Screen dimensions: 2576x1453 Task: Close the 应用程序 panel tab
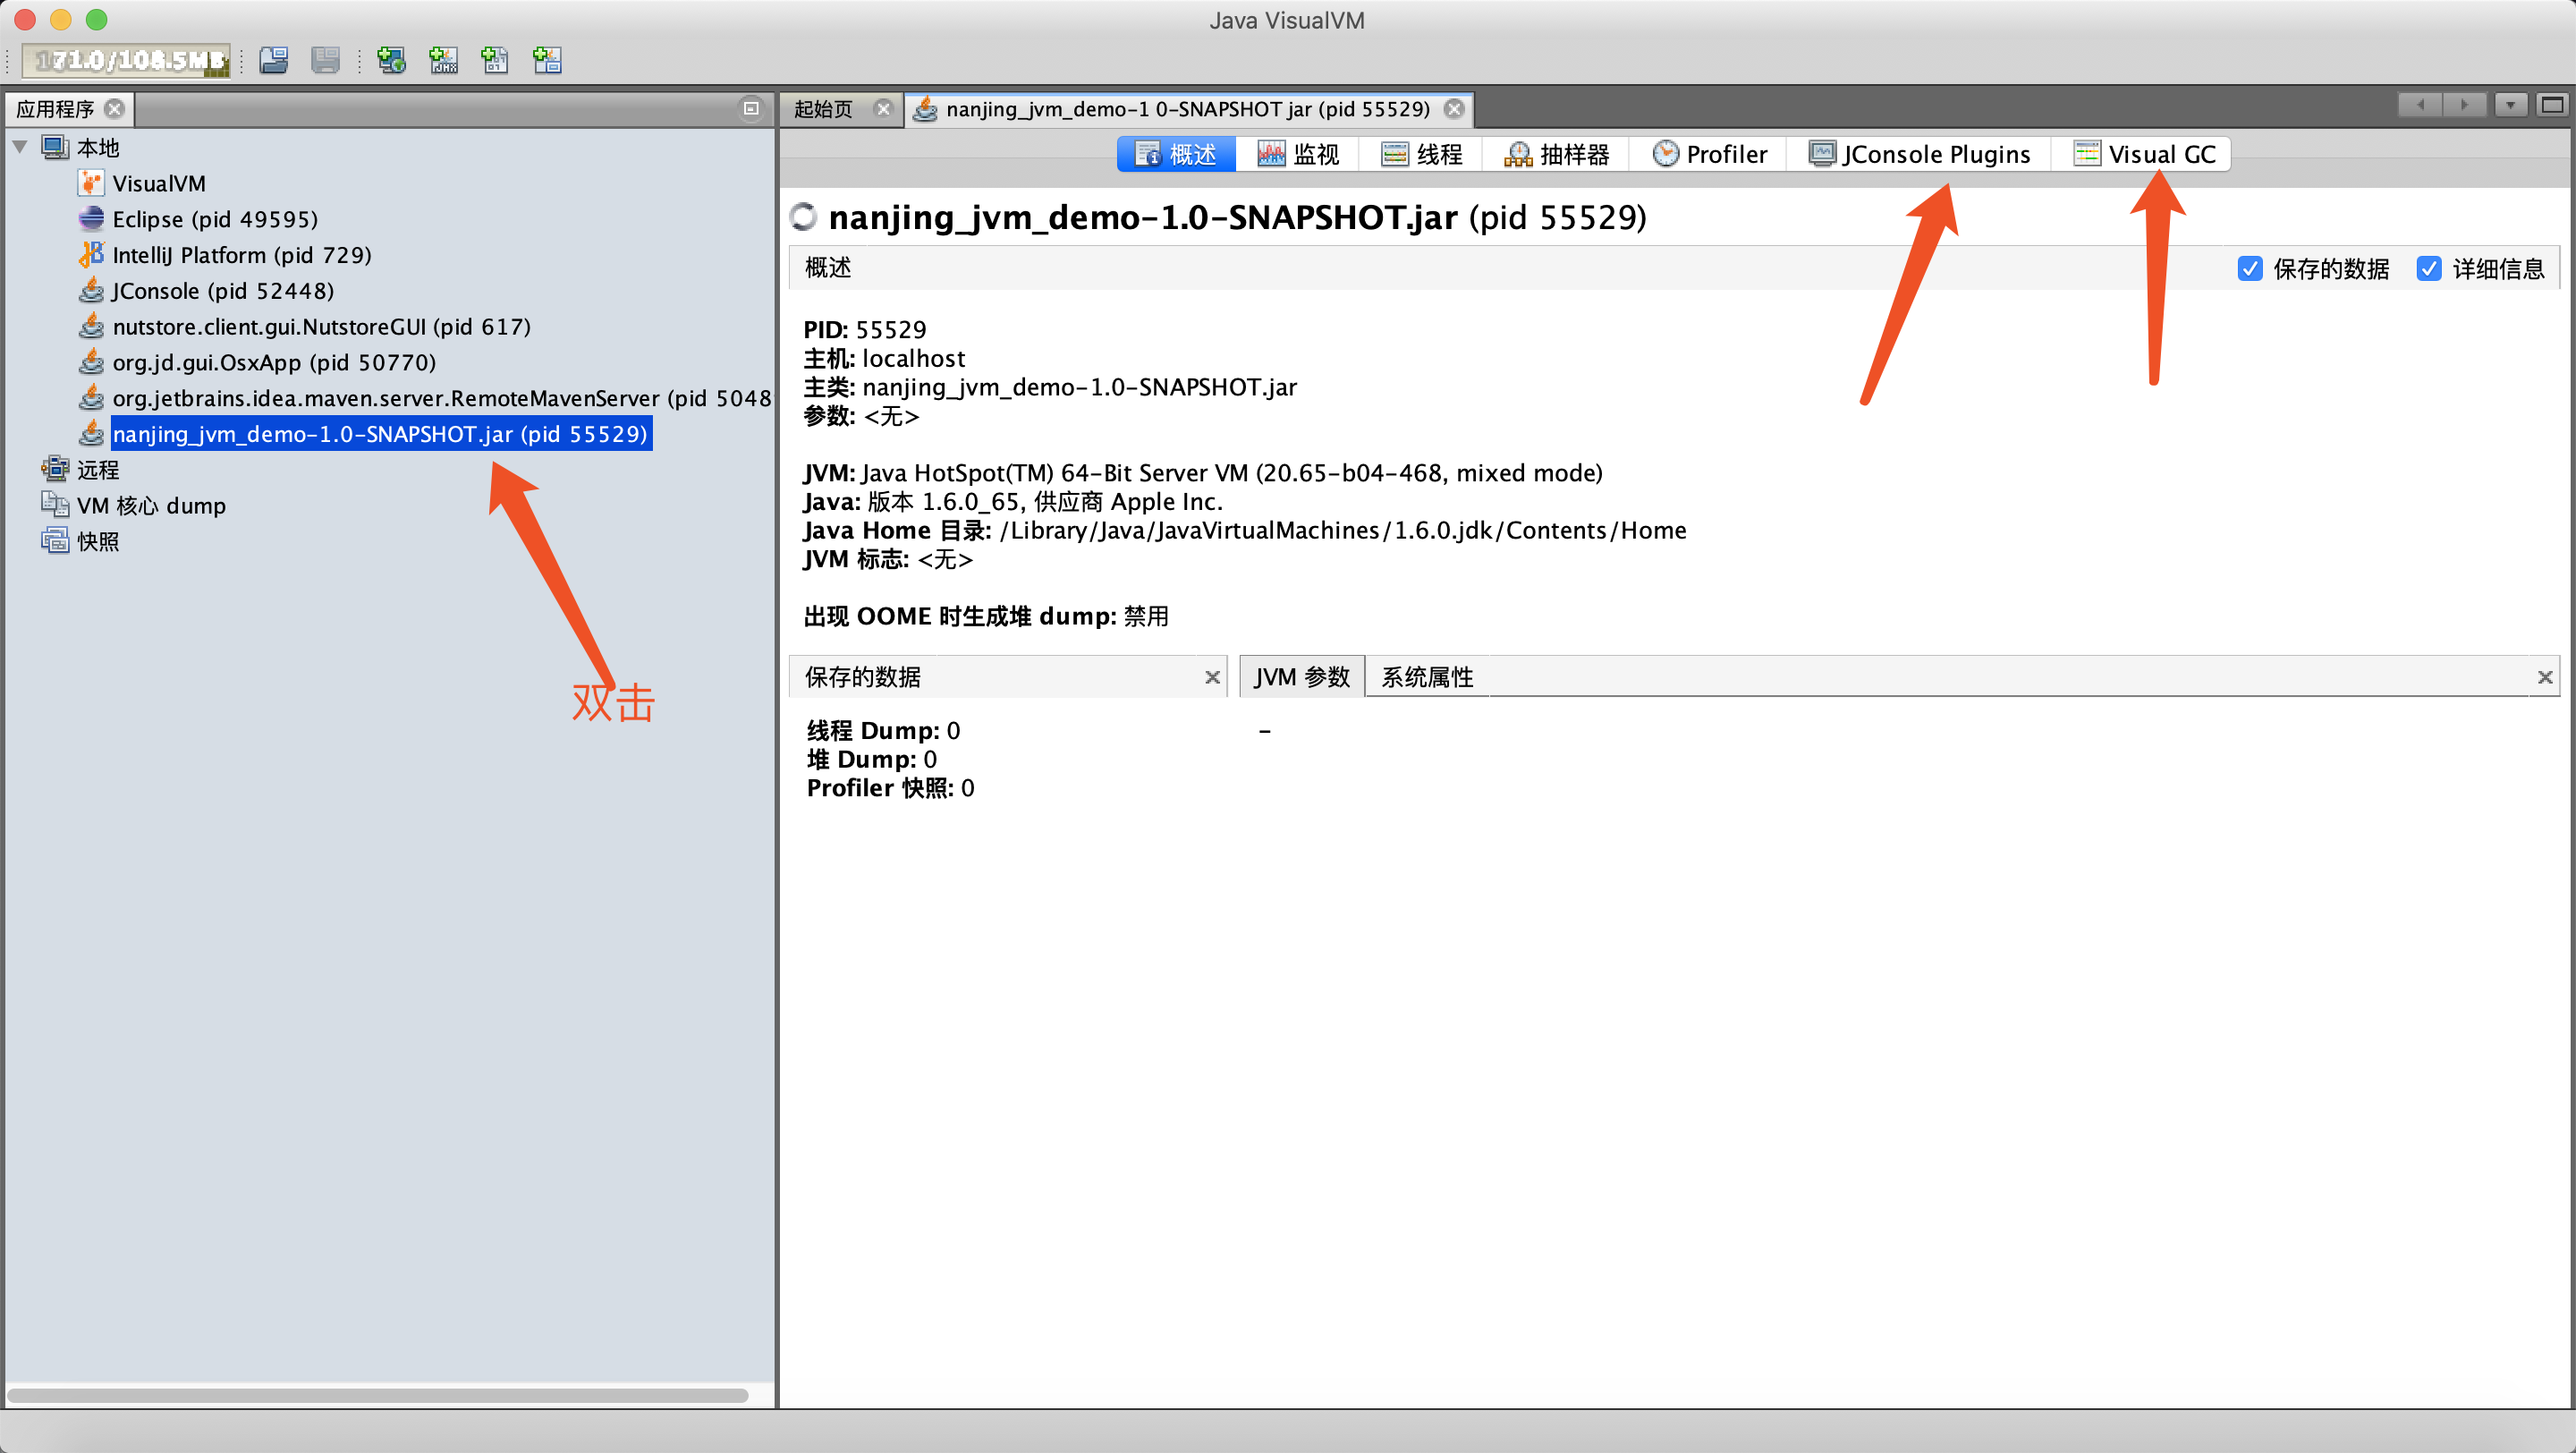pyautogui.click(x=115, y=108)
